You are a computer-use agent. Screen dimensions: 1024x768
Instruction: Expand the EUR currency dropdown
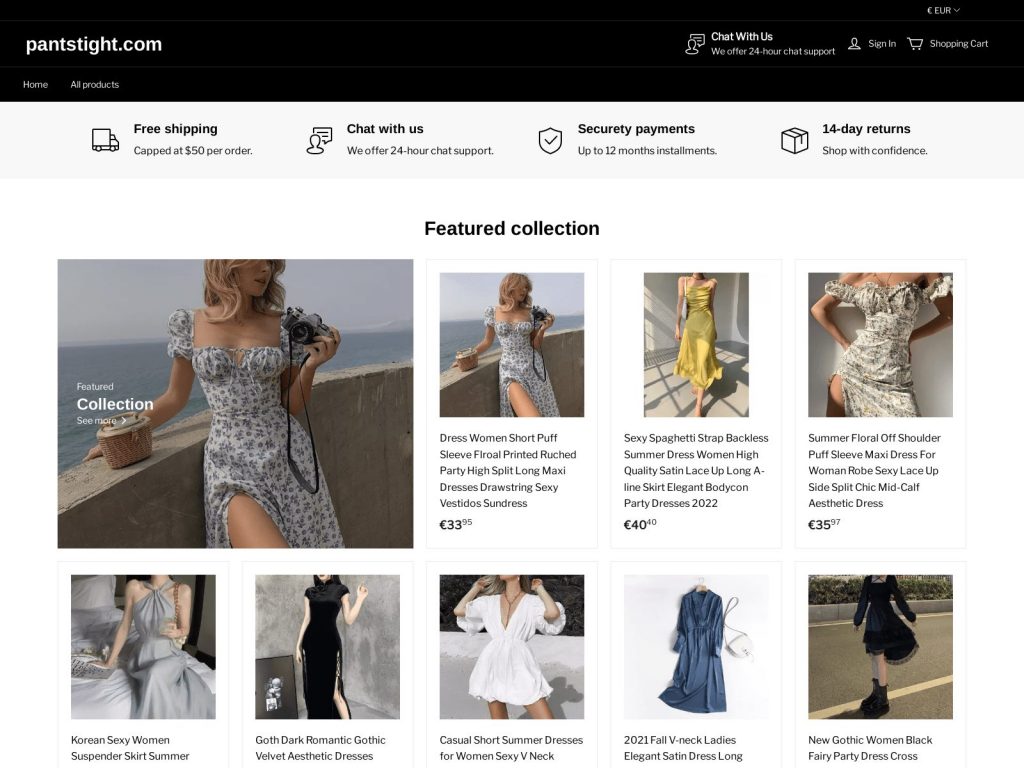[943, 10]
